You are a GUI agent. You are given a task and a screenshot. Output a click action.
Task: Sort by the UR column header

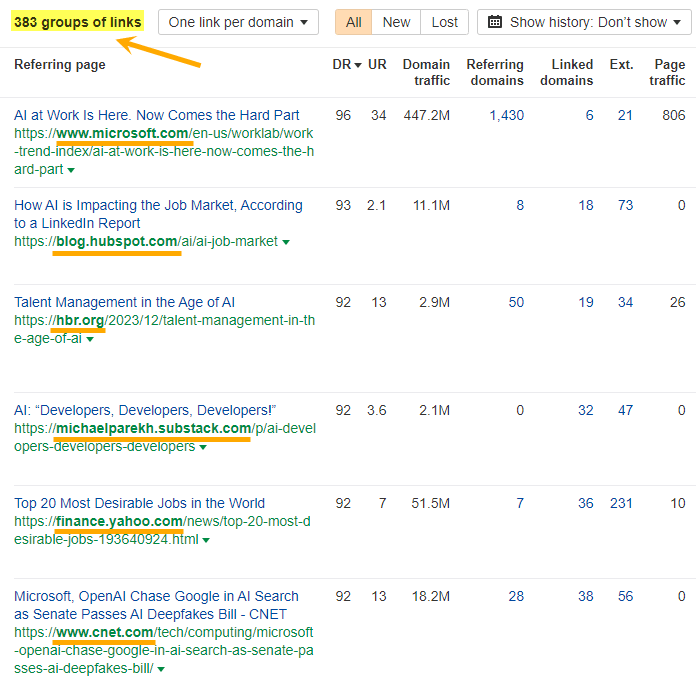(x=377, y=64)
